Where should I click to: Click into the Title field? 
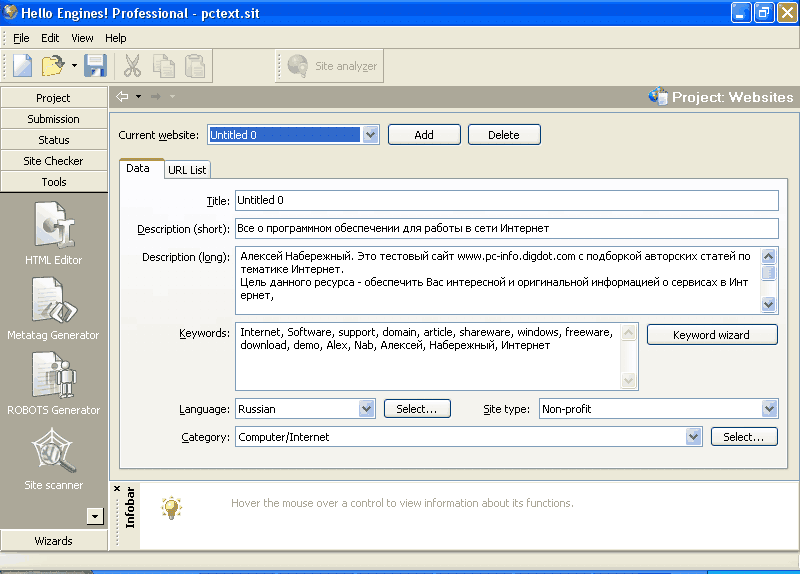[x=507, y=200]
